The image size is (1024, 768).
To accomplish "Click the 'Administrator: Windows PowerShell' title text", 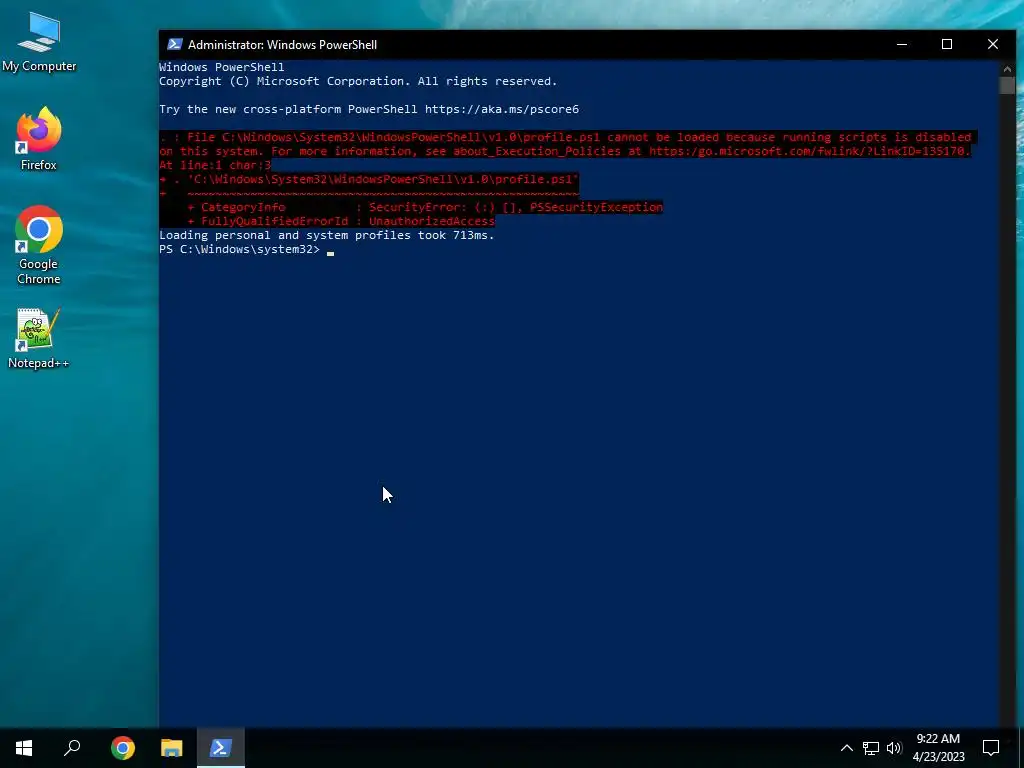I will 282,44.
